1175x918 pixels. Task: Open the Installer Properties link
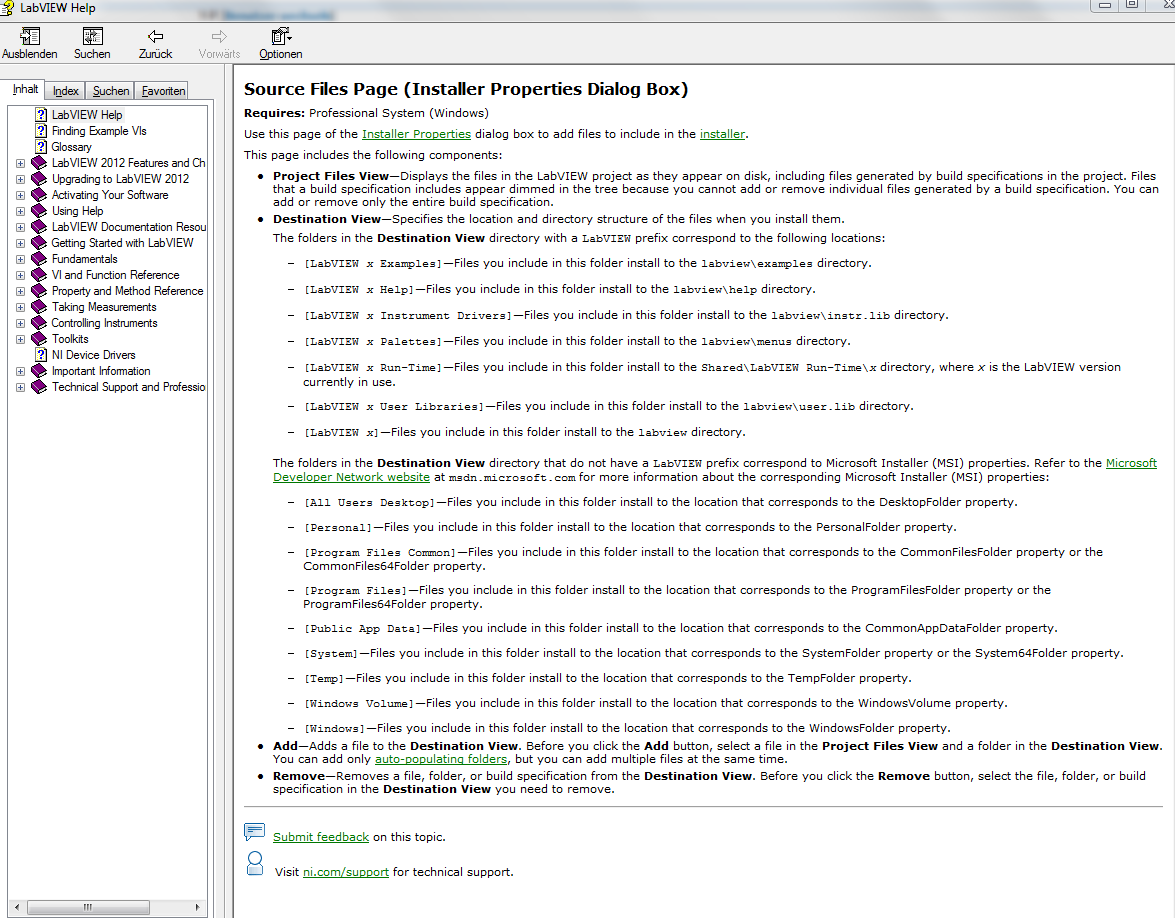pyautogui.click(x=416, y=134)
